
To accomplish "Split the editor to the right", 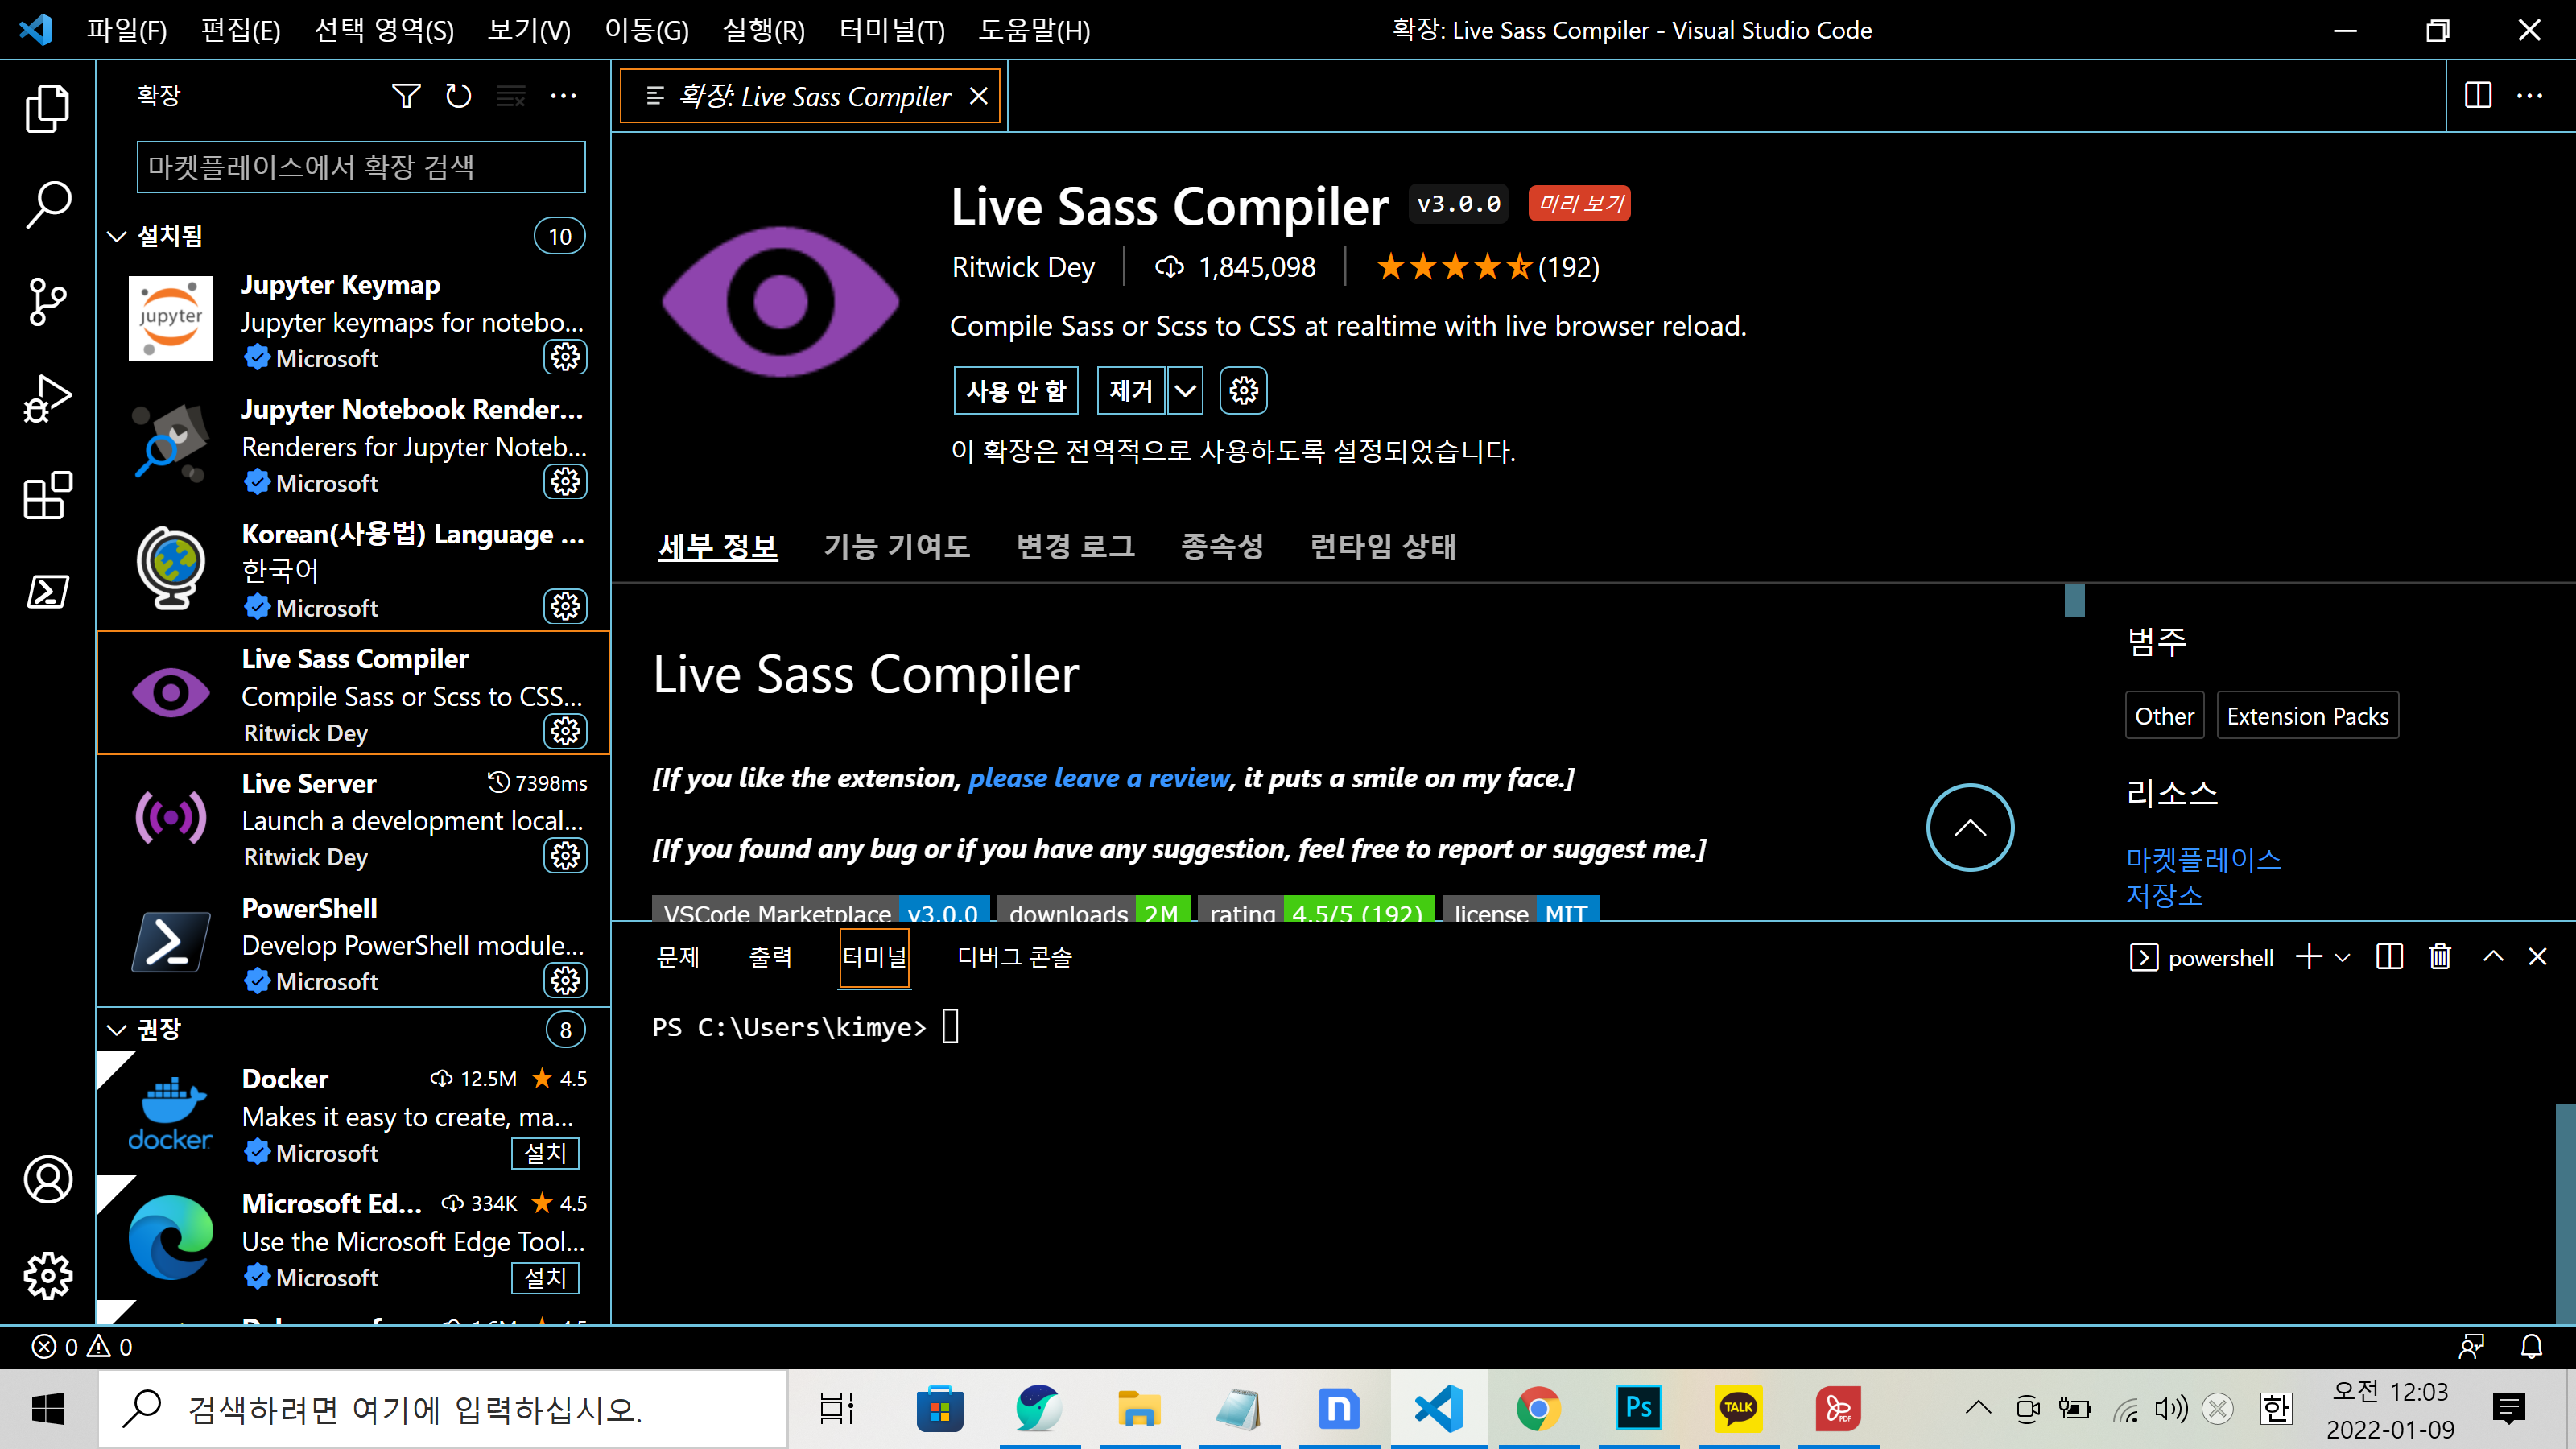I will tap(2478, 96).
